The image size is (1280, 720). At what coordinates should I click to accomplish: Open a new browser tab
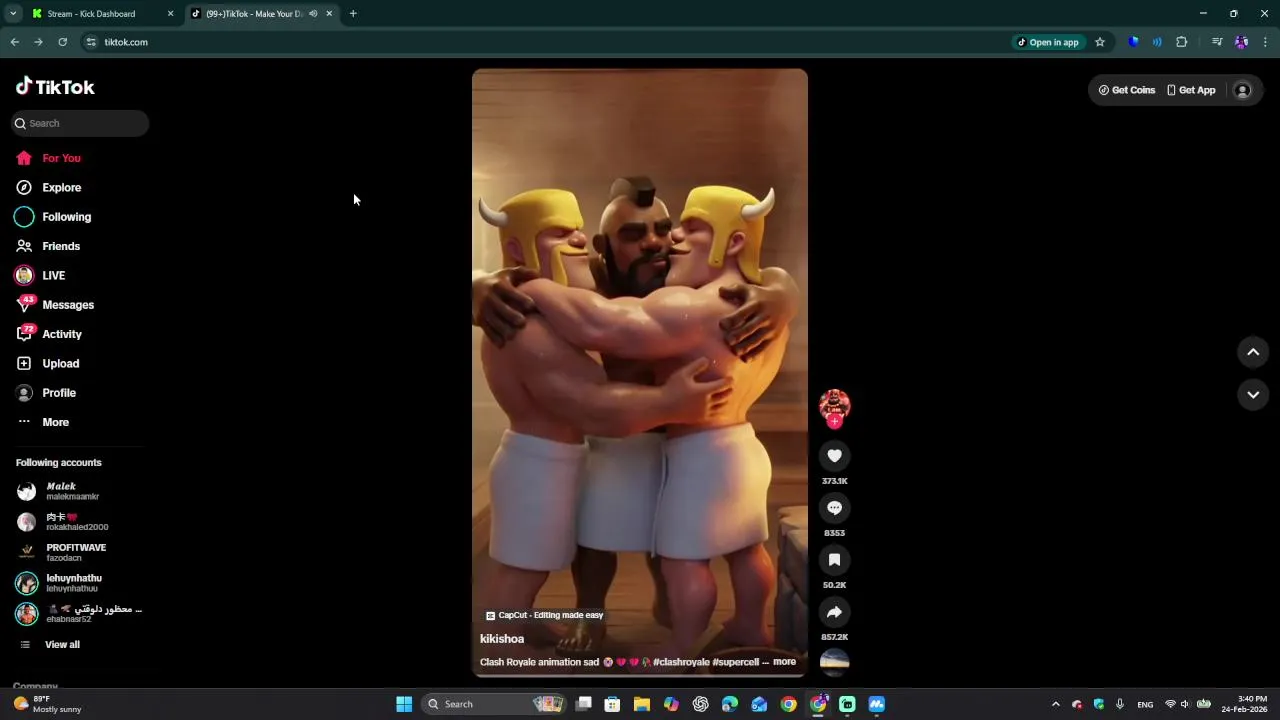click(x=353, y=14)
